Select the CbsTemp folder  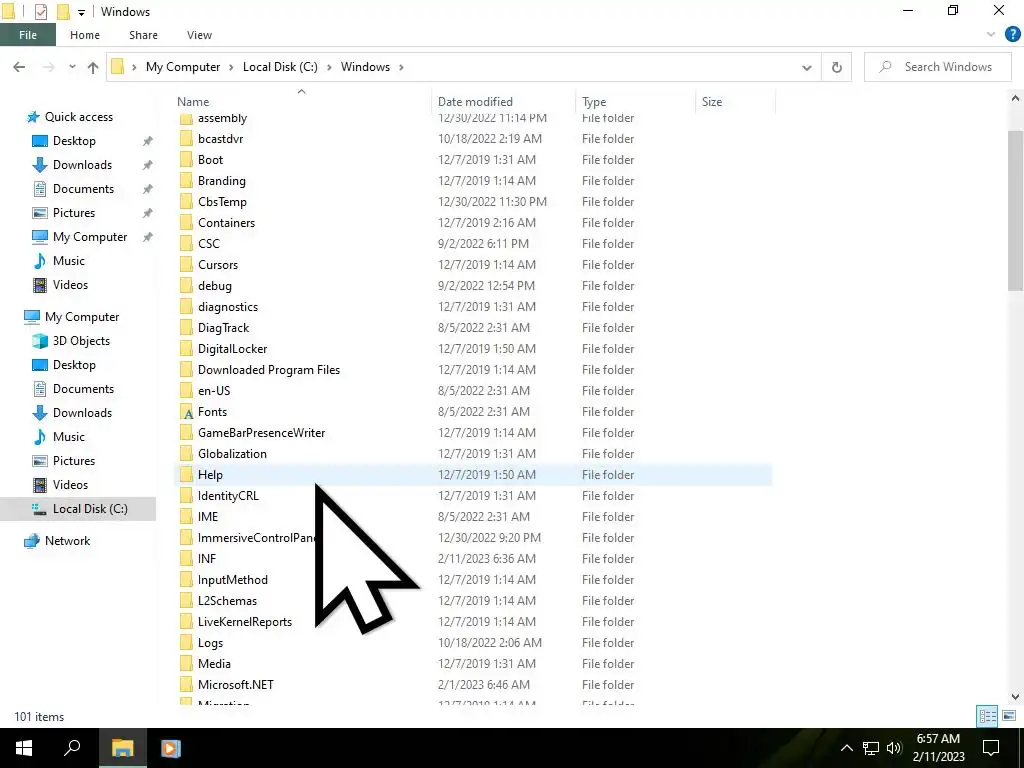(222, 202)
